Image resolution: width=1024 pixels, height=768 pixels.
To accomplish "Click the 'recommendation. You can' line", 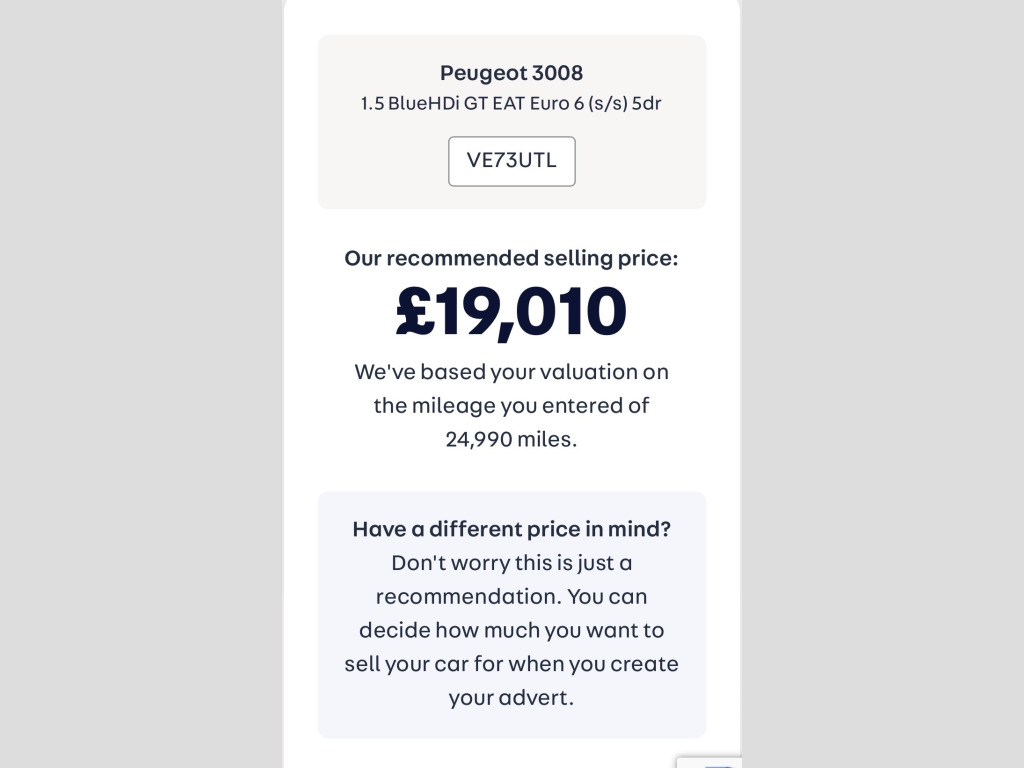I will pyautogui.click(x=511, y=597).
